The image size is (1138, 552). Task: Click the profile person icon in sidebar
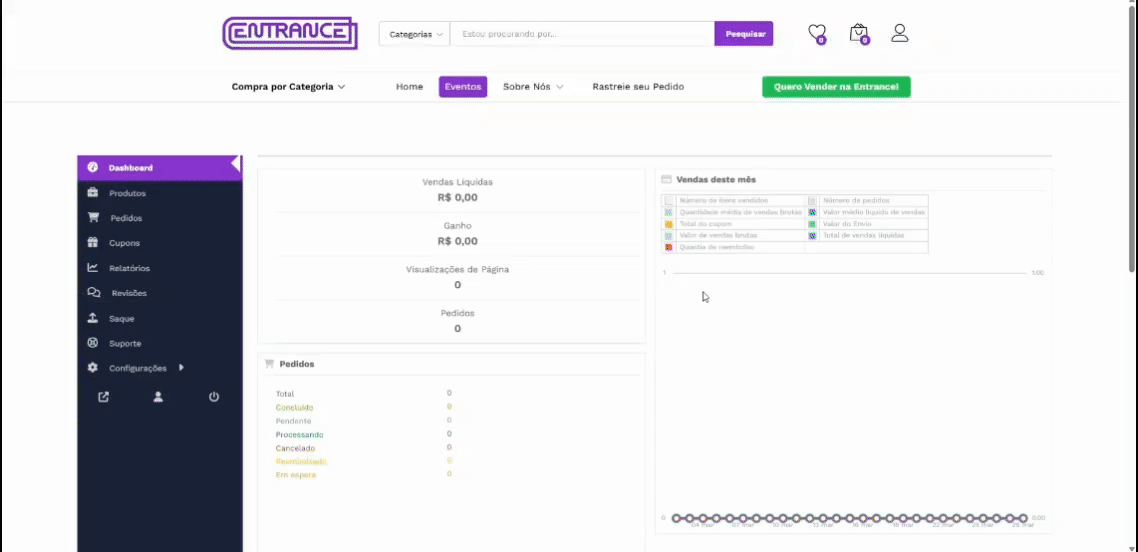point(158,397)
